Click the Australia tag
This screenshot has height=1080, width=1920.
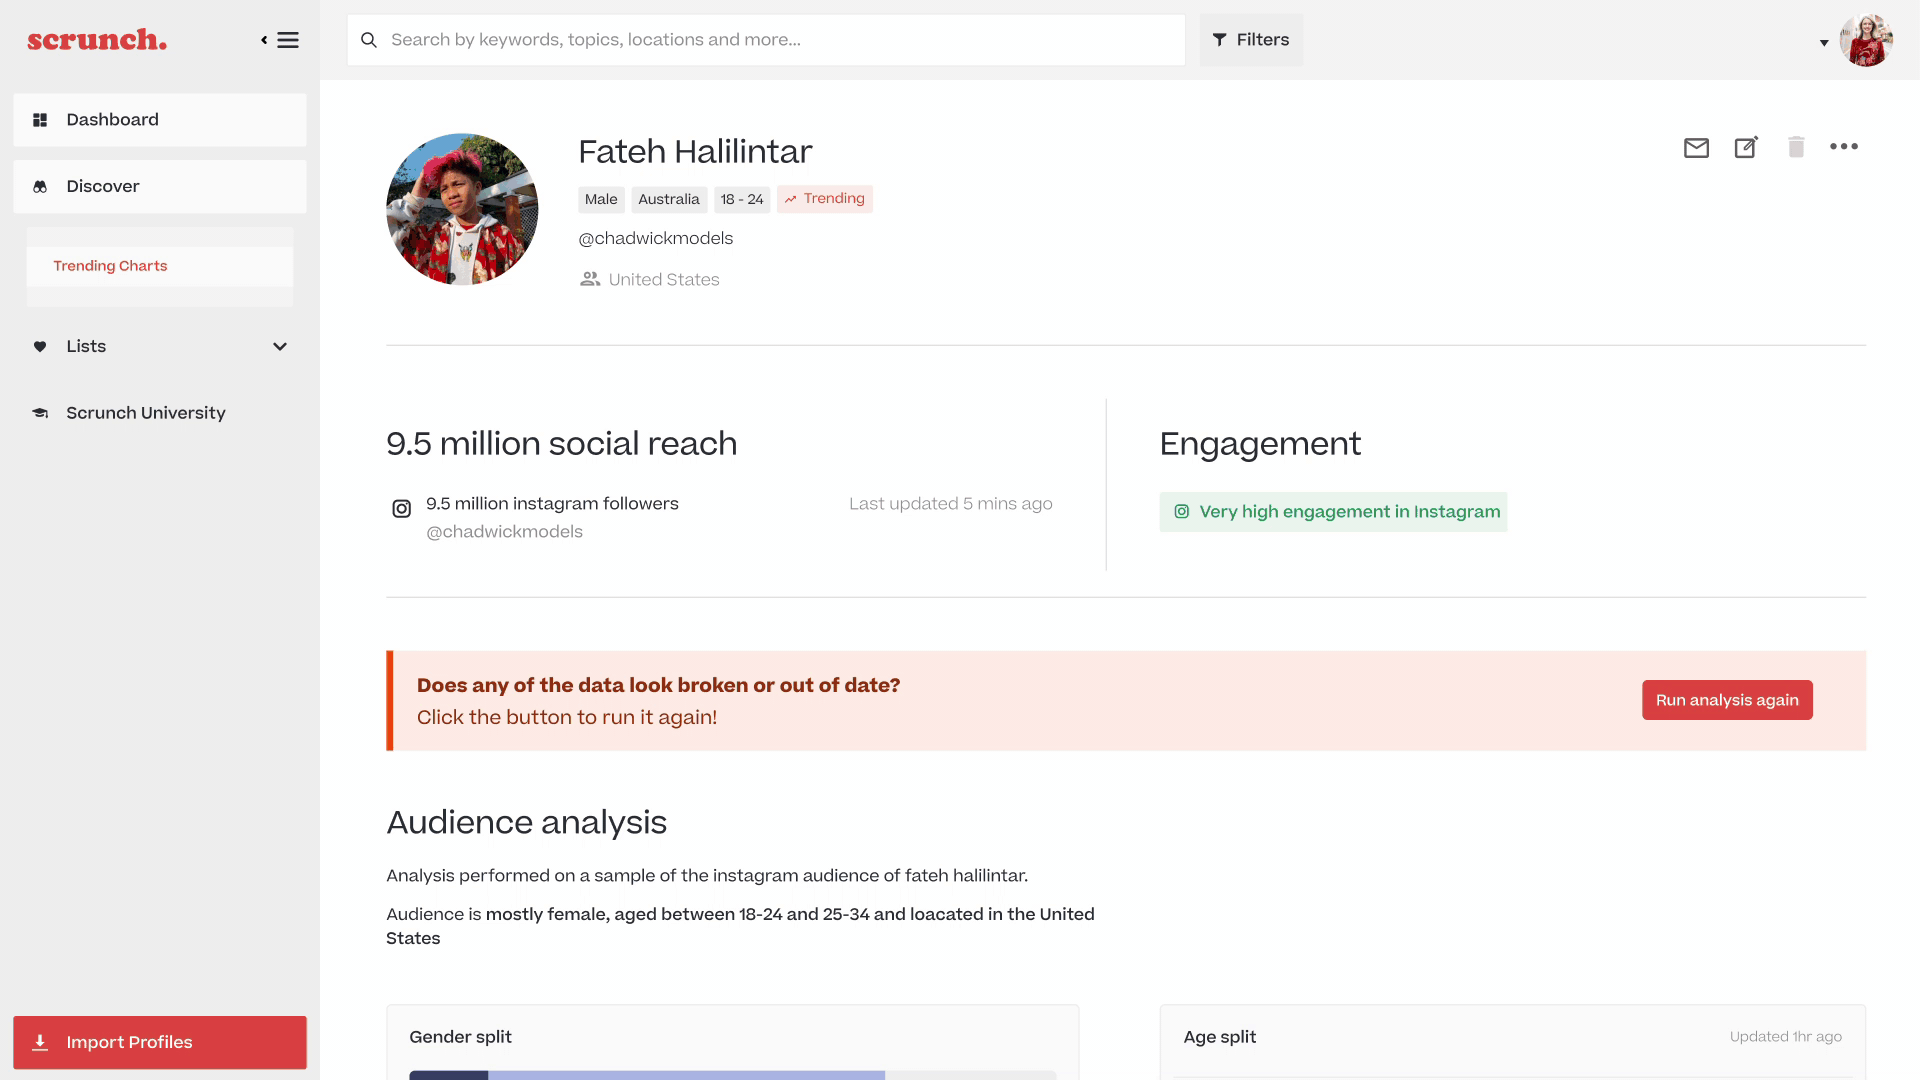pos(669,199)
